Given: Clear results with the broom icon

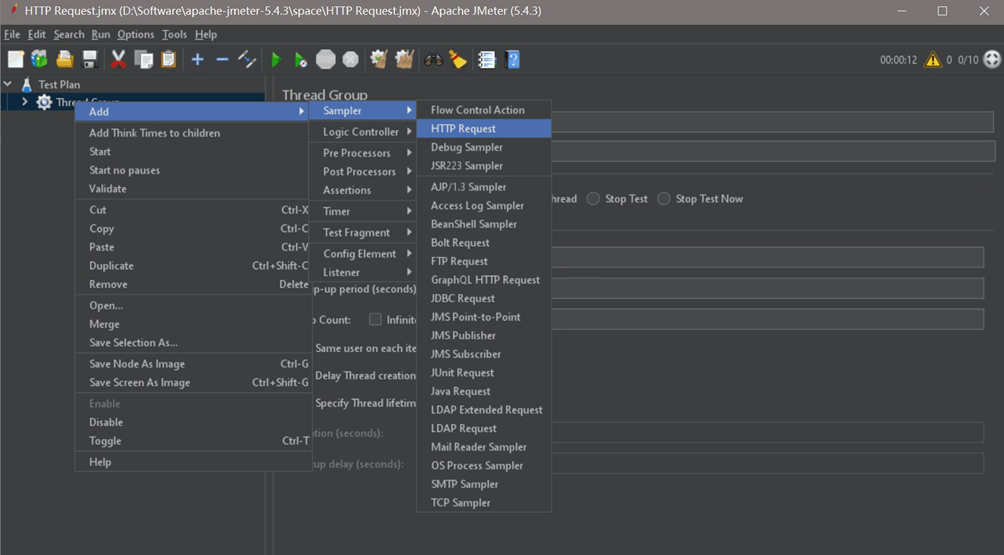Looking at the screenshot, I should tap(379, 60).
